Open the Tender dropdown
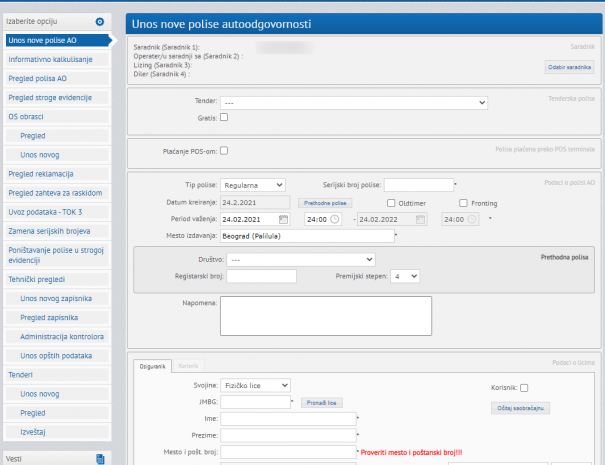Image resolution: width=605 pixels, height=465 pixels. [354, 102]
